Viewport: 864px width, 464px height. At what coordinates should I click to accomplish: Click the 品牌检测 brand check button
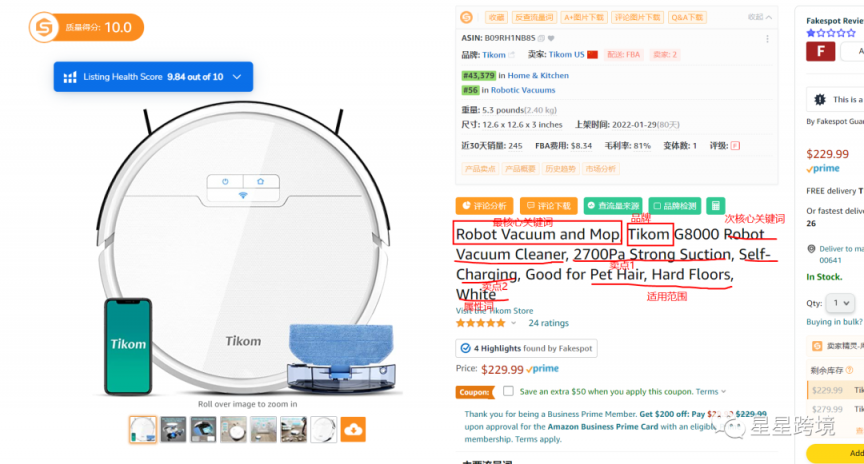point(674,206)
